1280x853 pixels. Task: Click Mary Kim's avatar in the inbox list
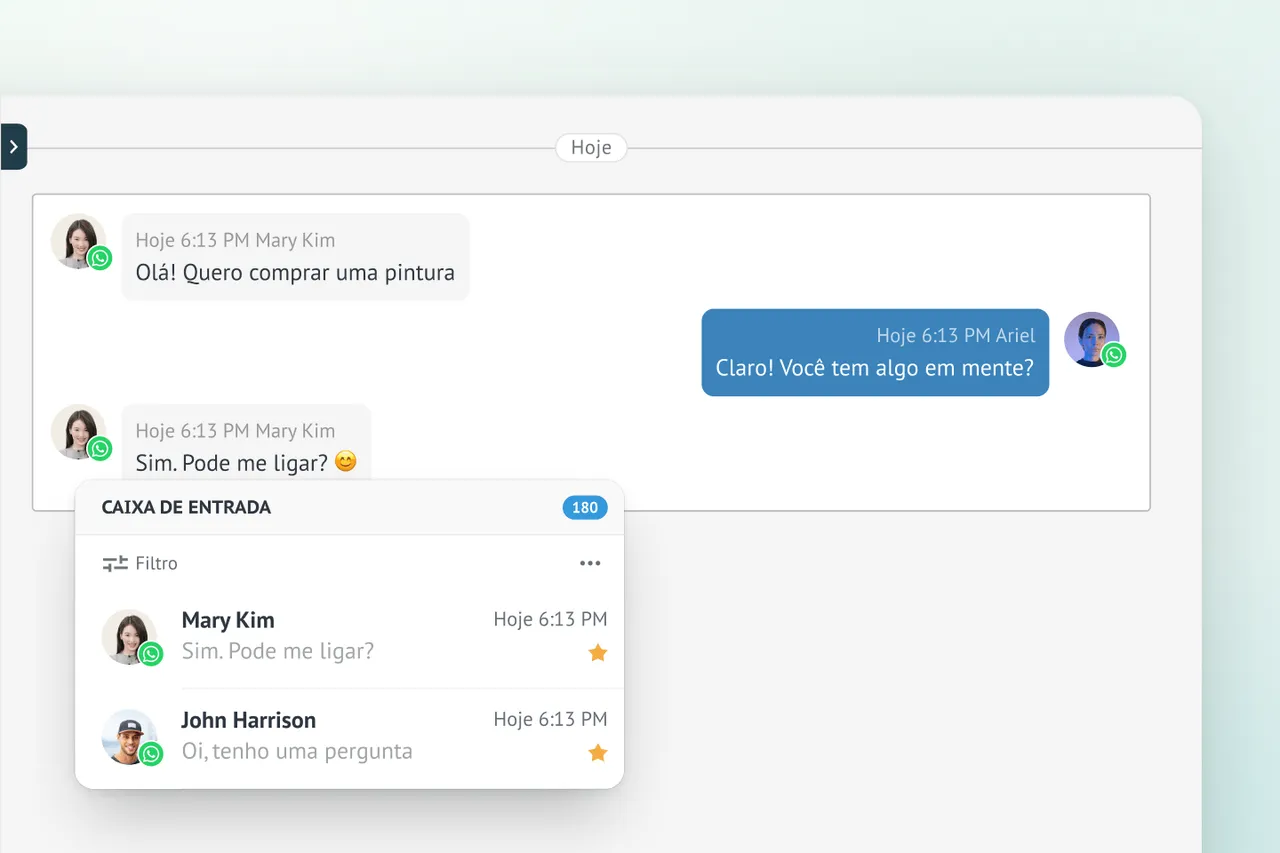(129, 637)
